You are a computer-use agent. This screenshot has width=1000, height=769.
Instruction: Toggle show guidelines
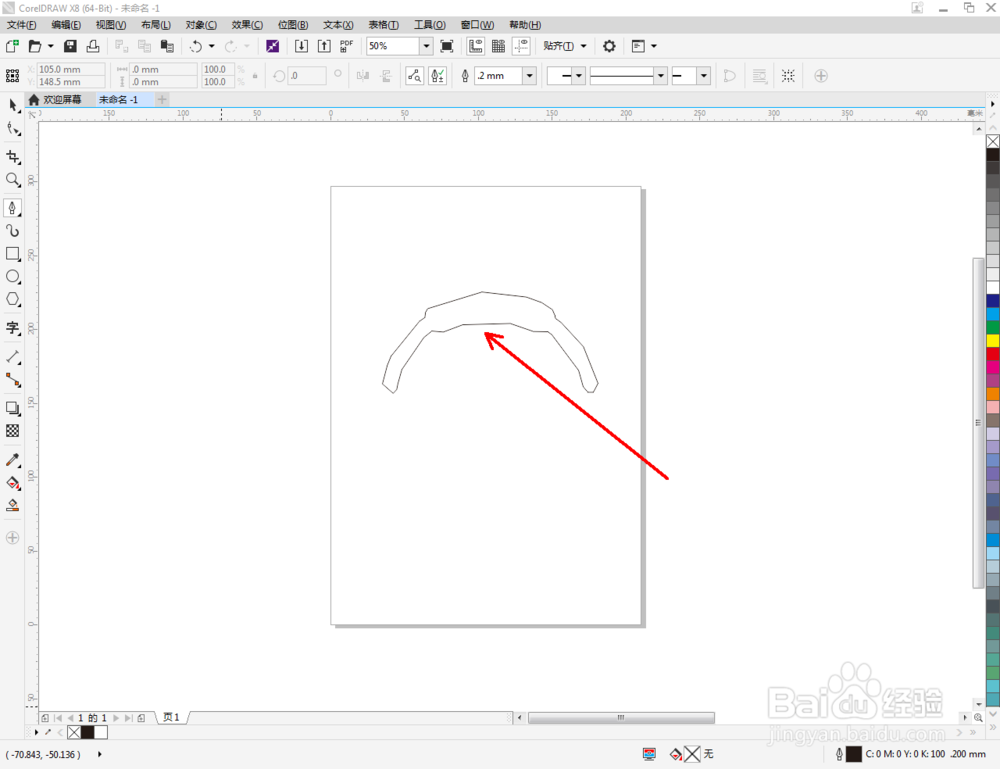(521, 46)
